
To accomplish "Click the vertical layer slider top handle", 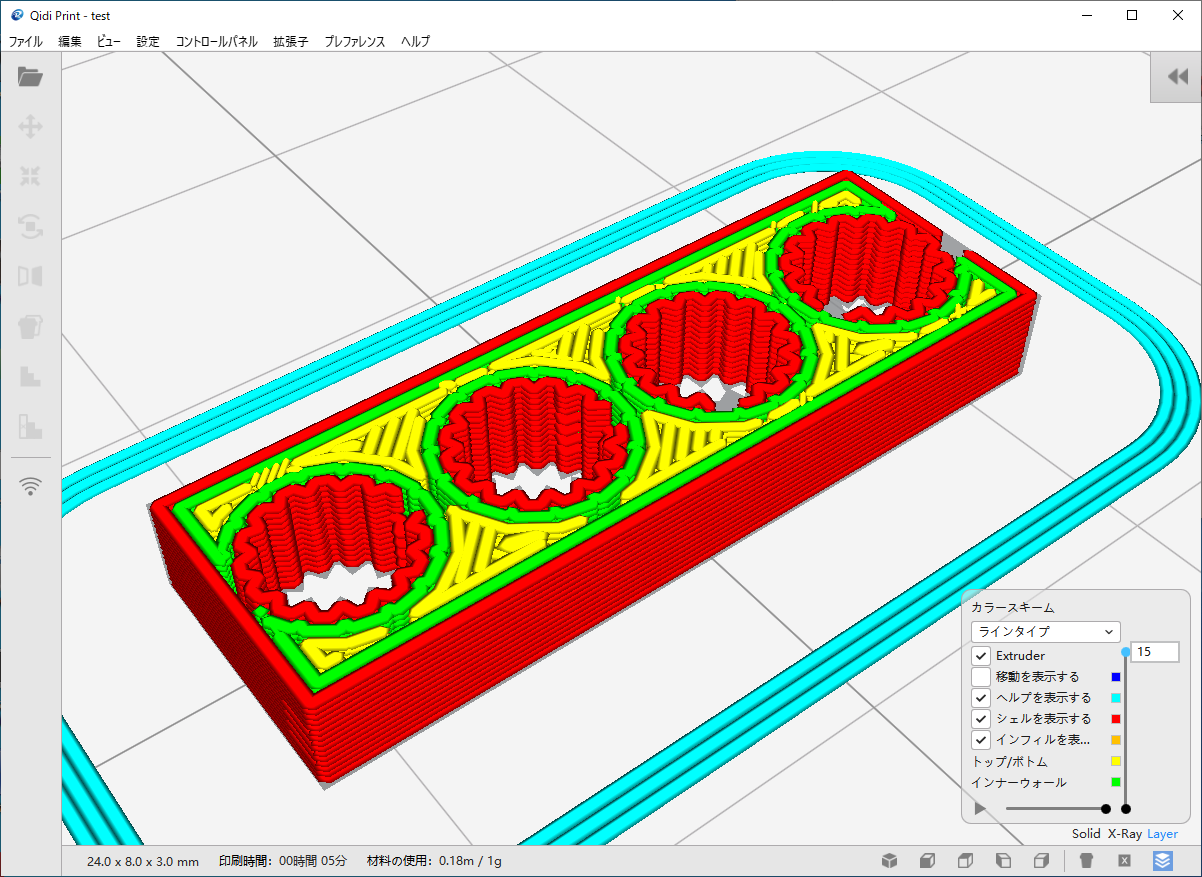I will point(1126,652).
